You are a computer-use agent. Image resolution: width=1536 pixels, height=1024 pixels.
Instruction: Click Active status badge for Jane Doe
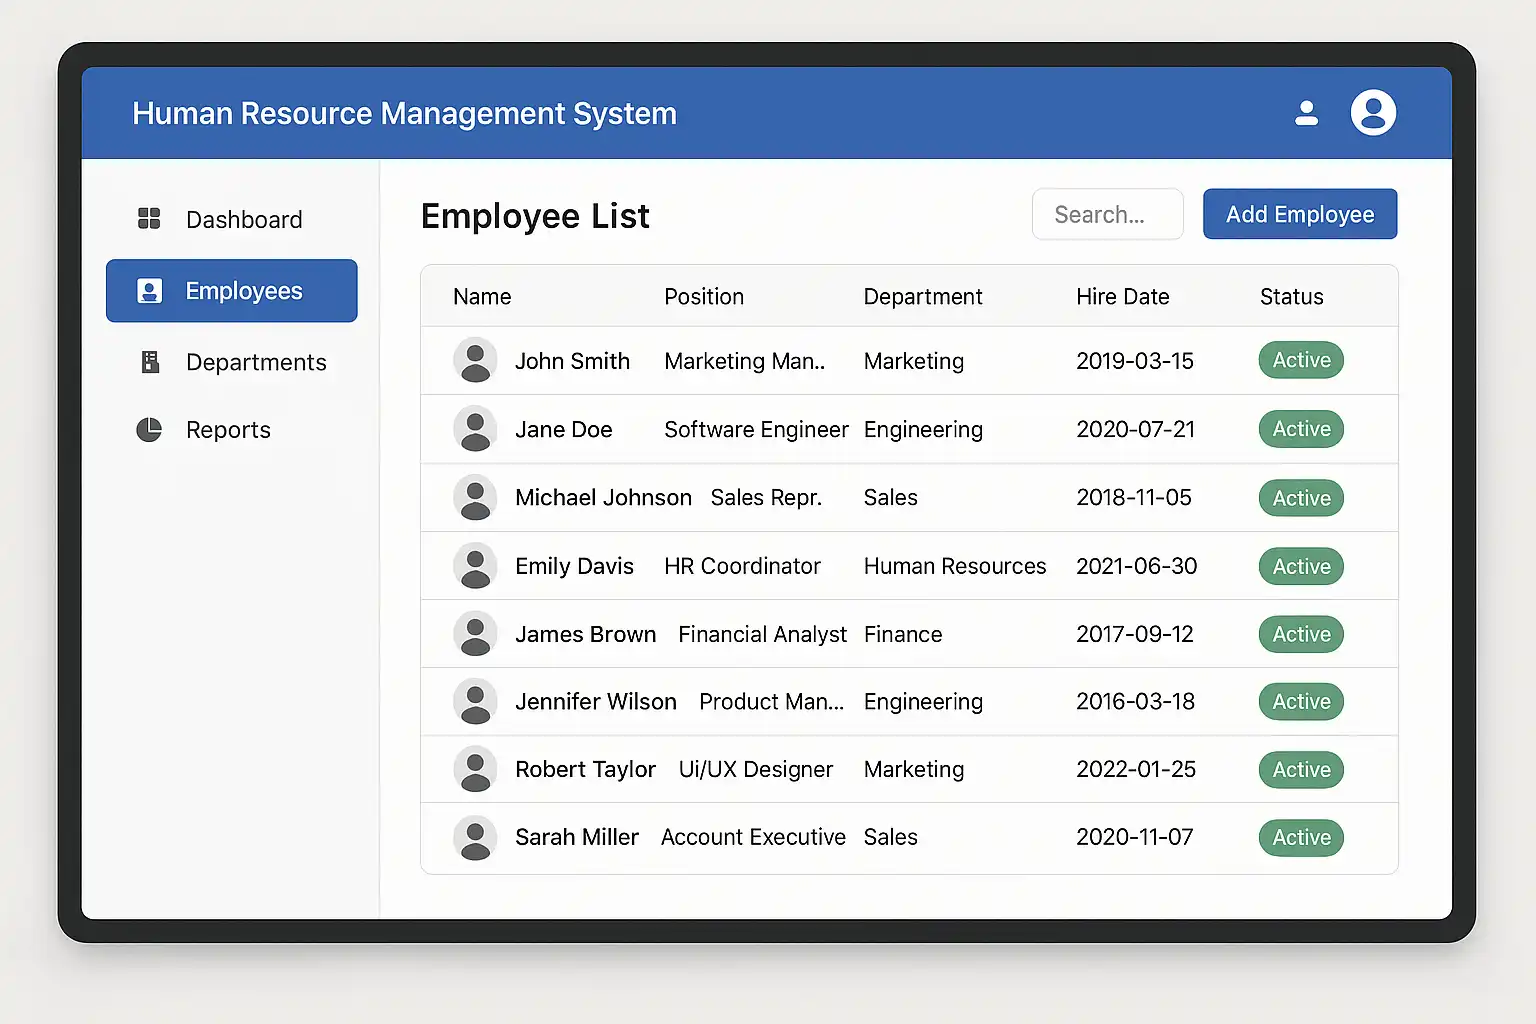tap(1301, 429)
